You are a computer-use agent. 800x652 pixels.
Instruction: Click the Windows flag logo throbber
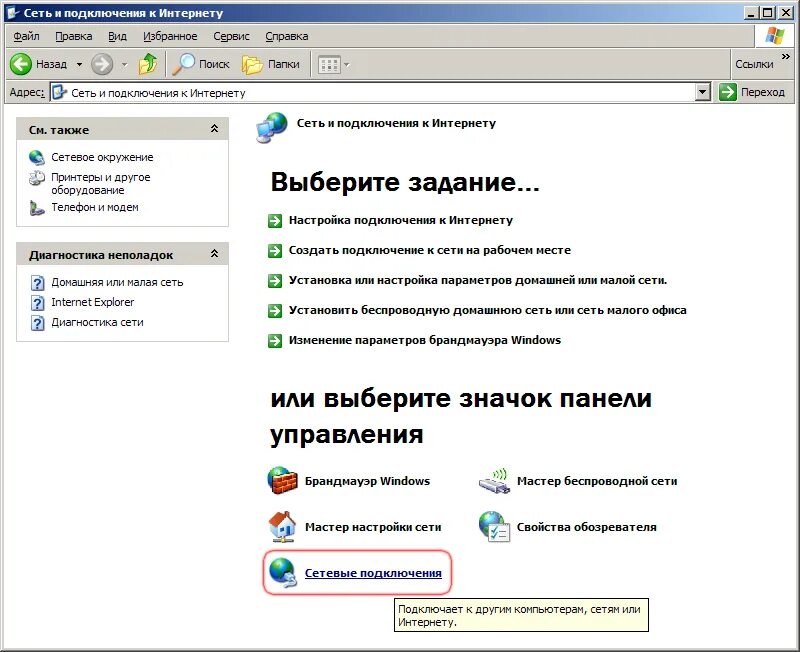pos(774,36)
